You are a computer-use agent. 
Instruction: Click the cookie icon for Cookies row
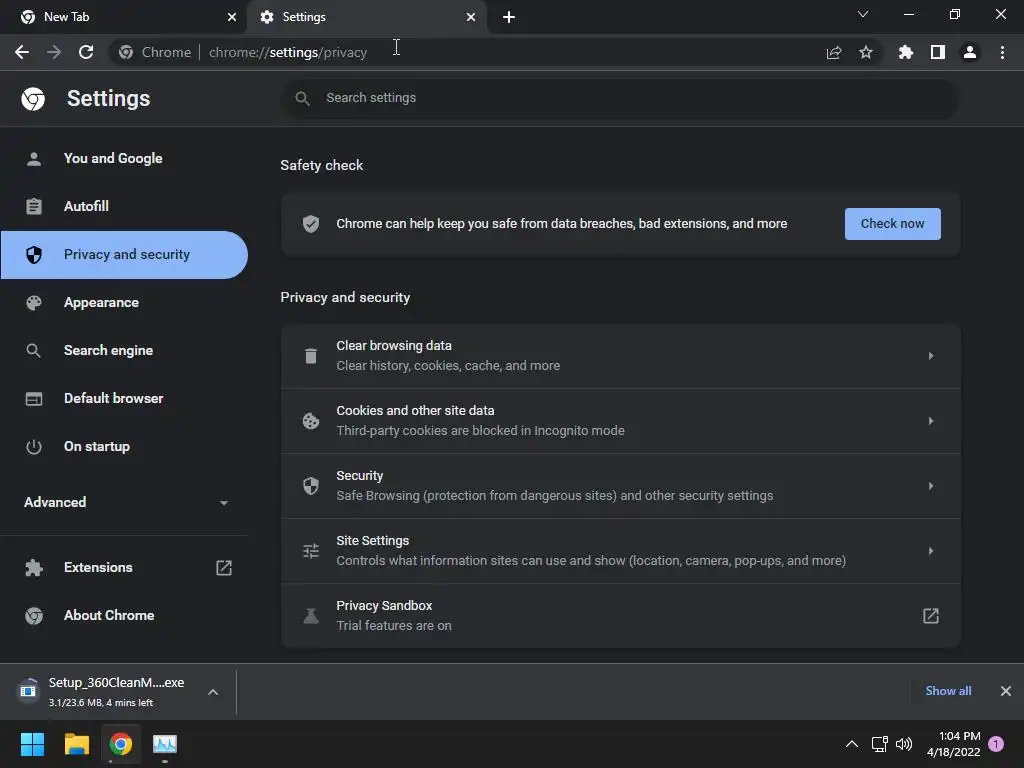311,421
